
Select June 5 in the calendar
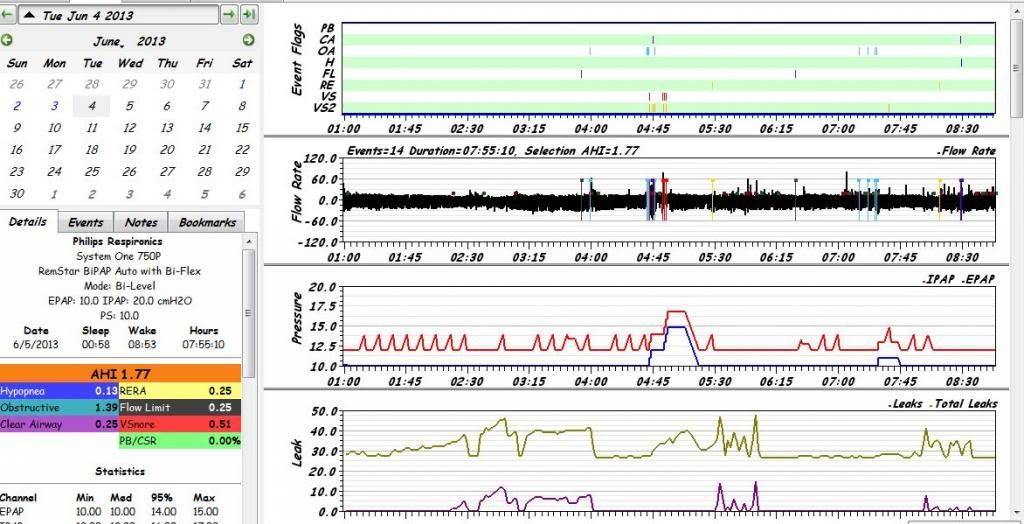point(129,106)
